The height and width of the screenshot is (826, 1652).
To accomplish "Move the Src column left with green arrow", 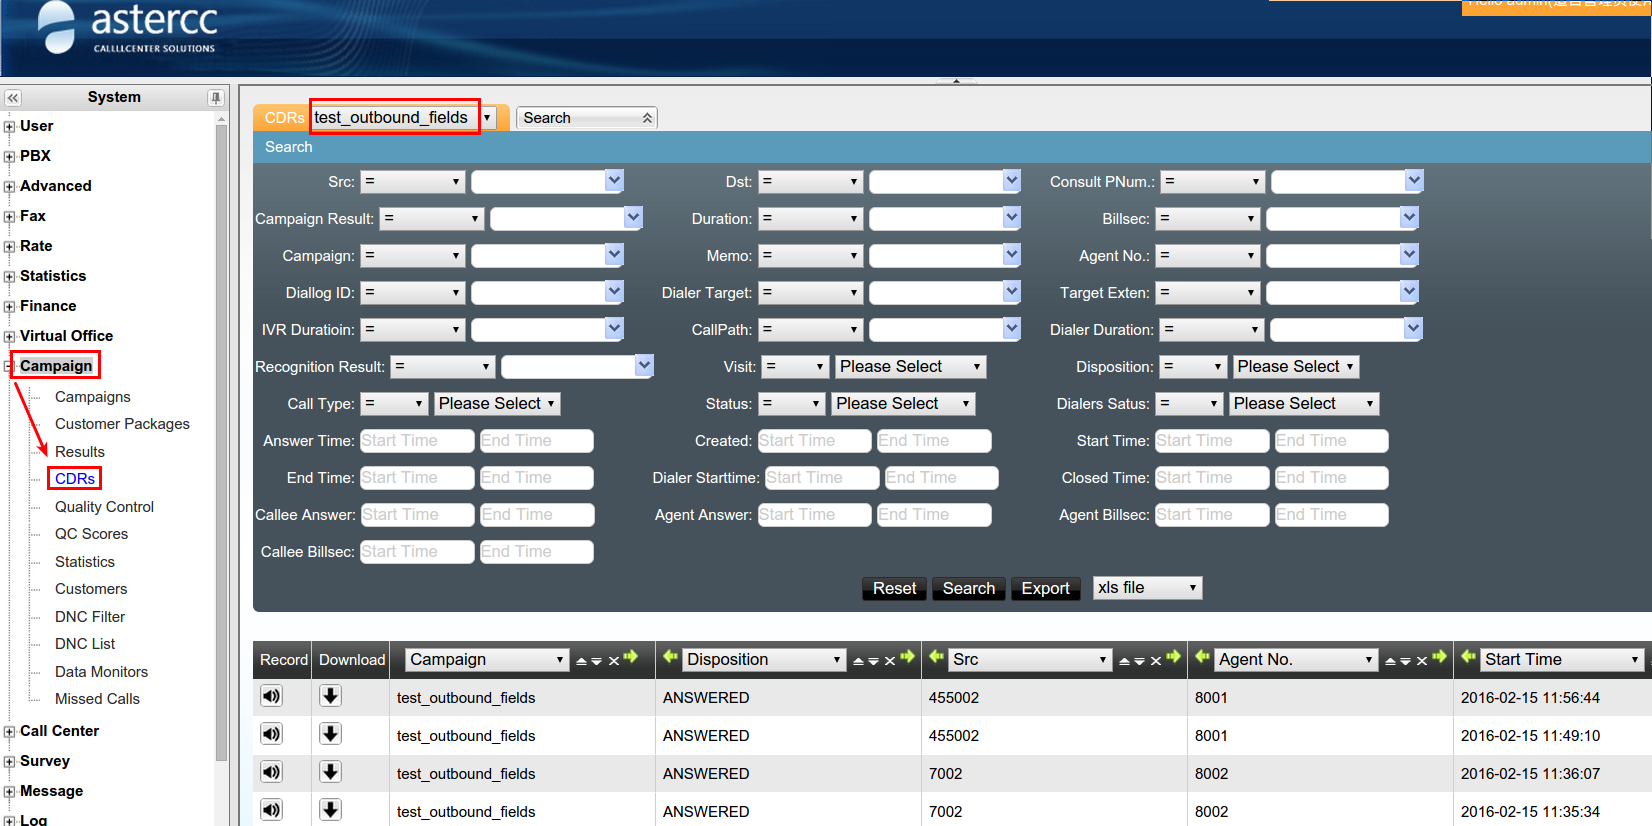I will coord(936,657).
